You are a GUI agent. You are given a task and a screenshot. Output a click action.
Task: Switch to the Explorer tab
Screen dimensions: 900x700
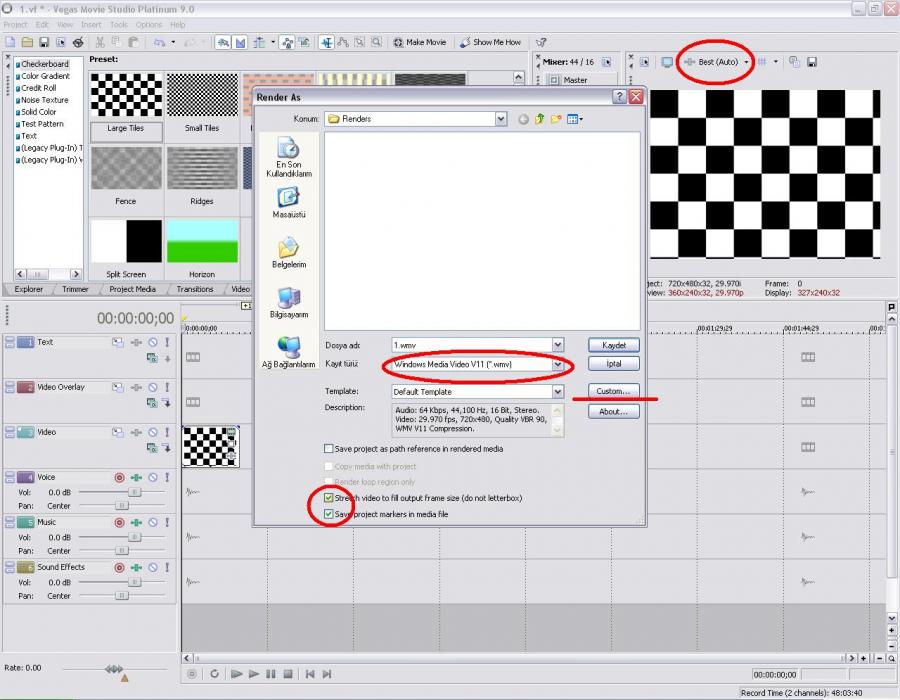click(29, 289)
